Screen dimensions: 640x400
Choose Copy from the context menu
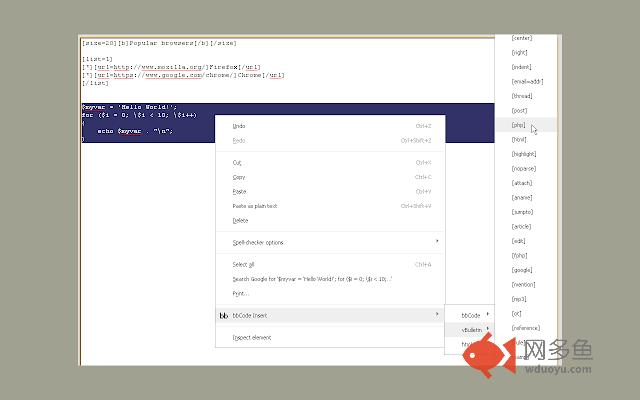click(239, 177)
